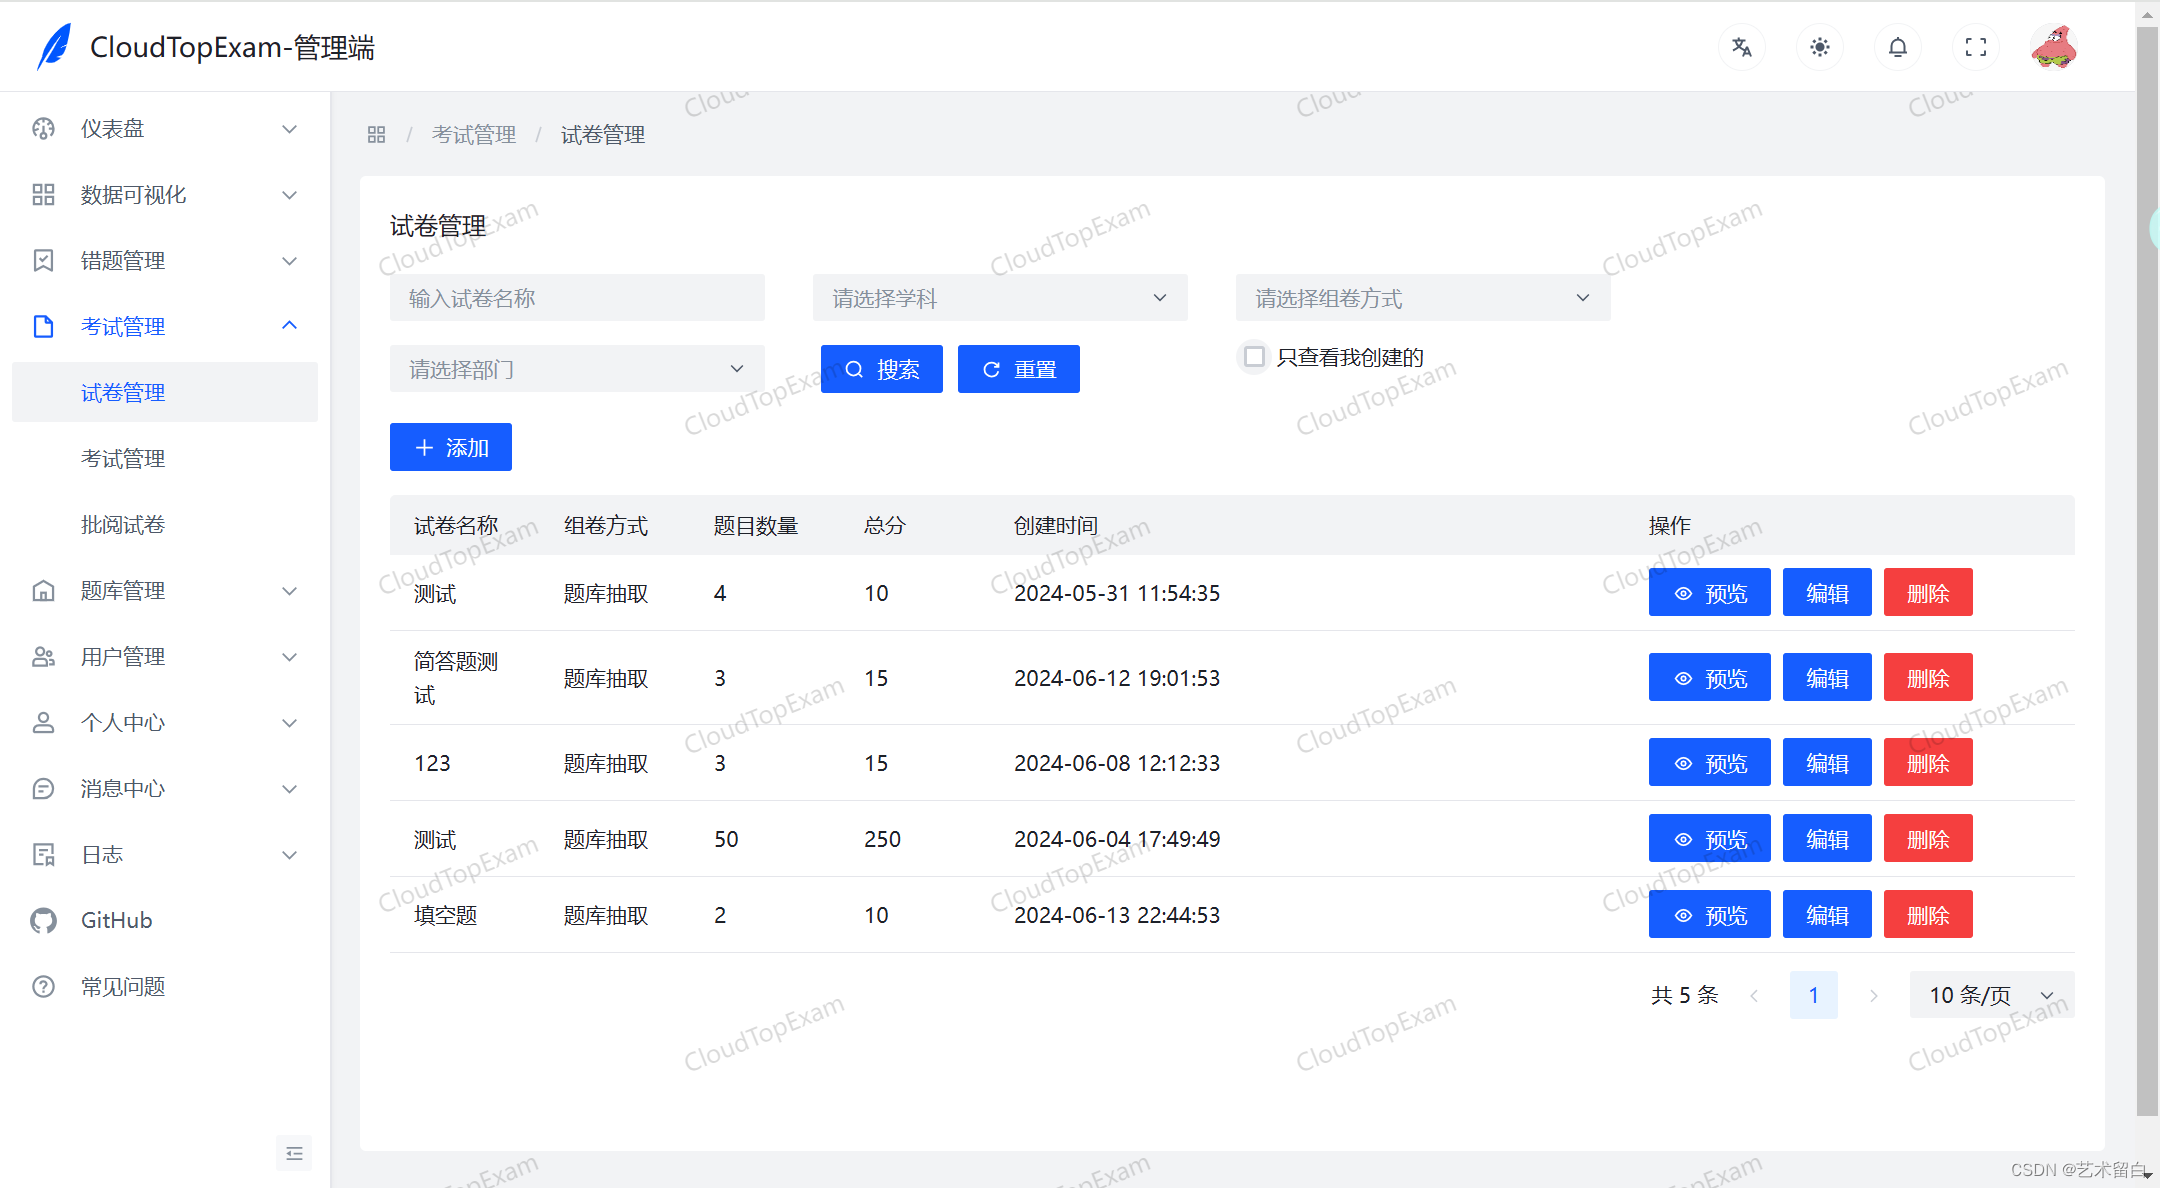The height and width of the screenshot is (1188, 2160).
Task: Enable 只查看我创建的 checkbox
Action: [1253, 356]
